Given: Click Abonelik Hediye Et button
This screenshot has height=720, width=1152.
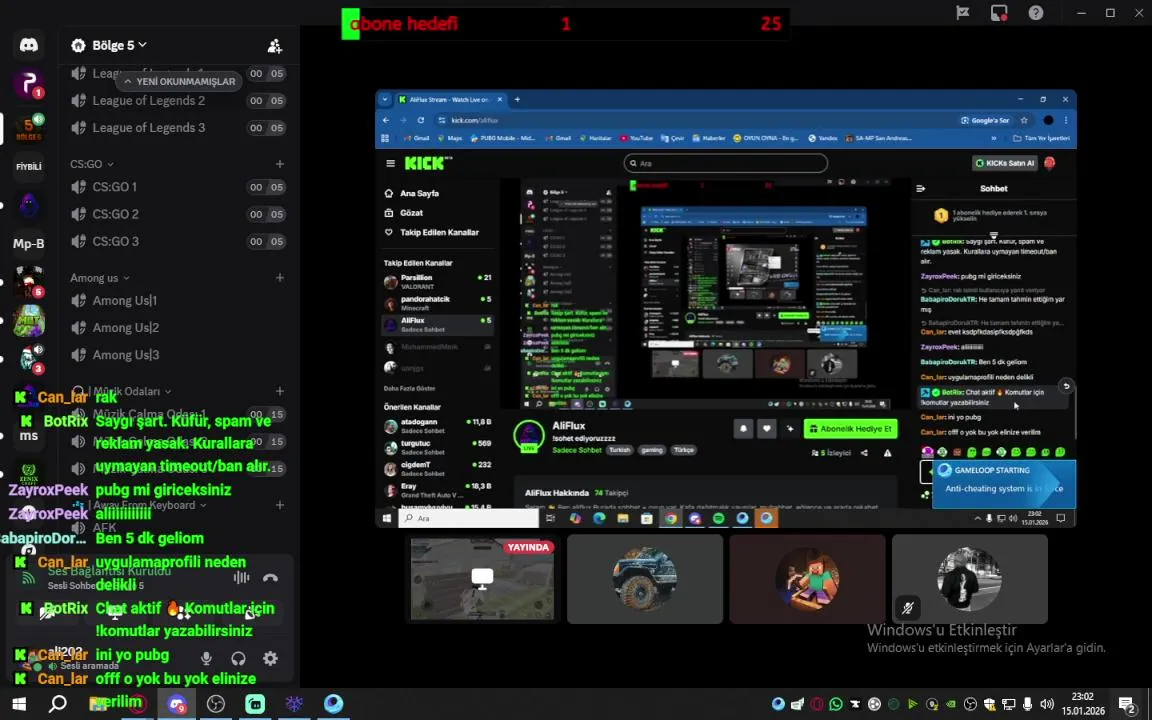Looking at the screenshot, I should pyautogui.click(x=850, y=428).
